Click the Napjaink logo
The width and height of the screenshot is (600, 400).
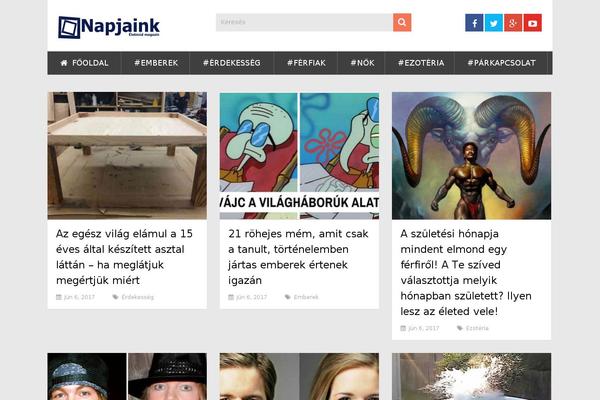[x=109, y=27]
